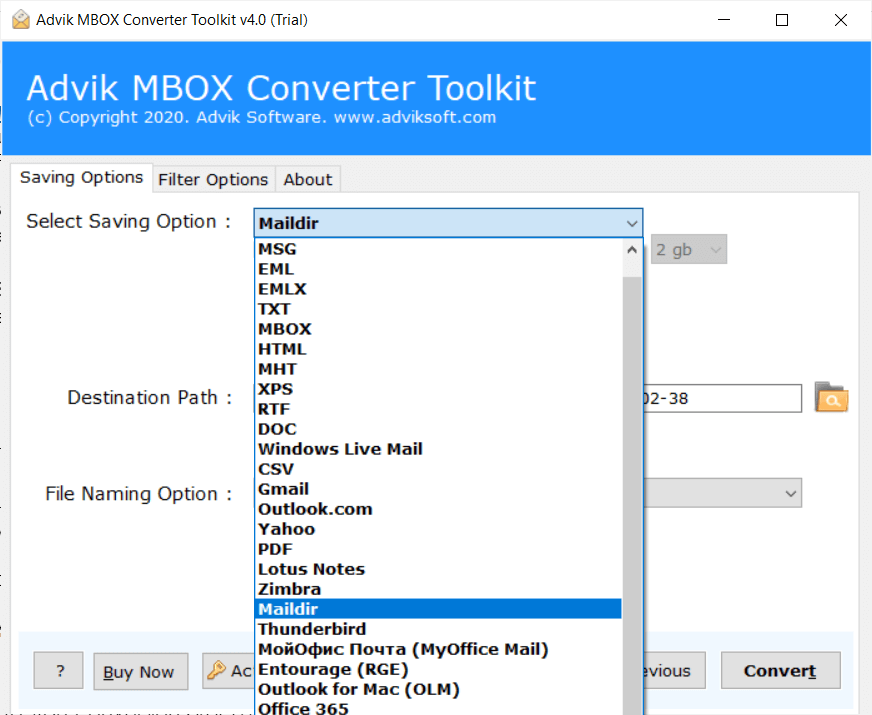Pick PDF from the list
This screenshot has height=715, width=872.
438,549
